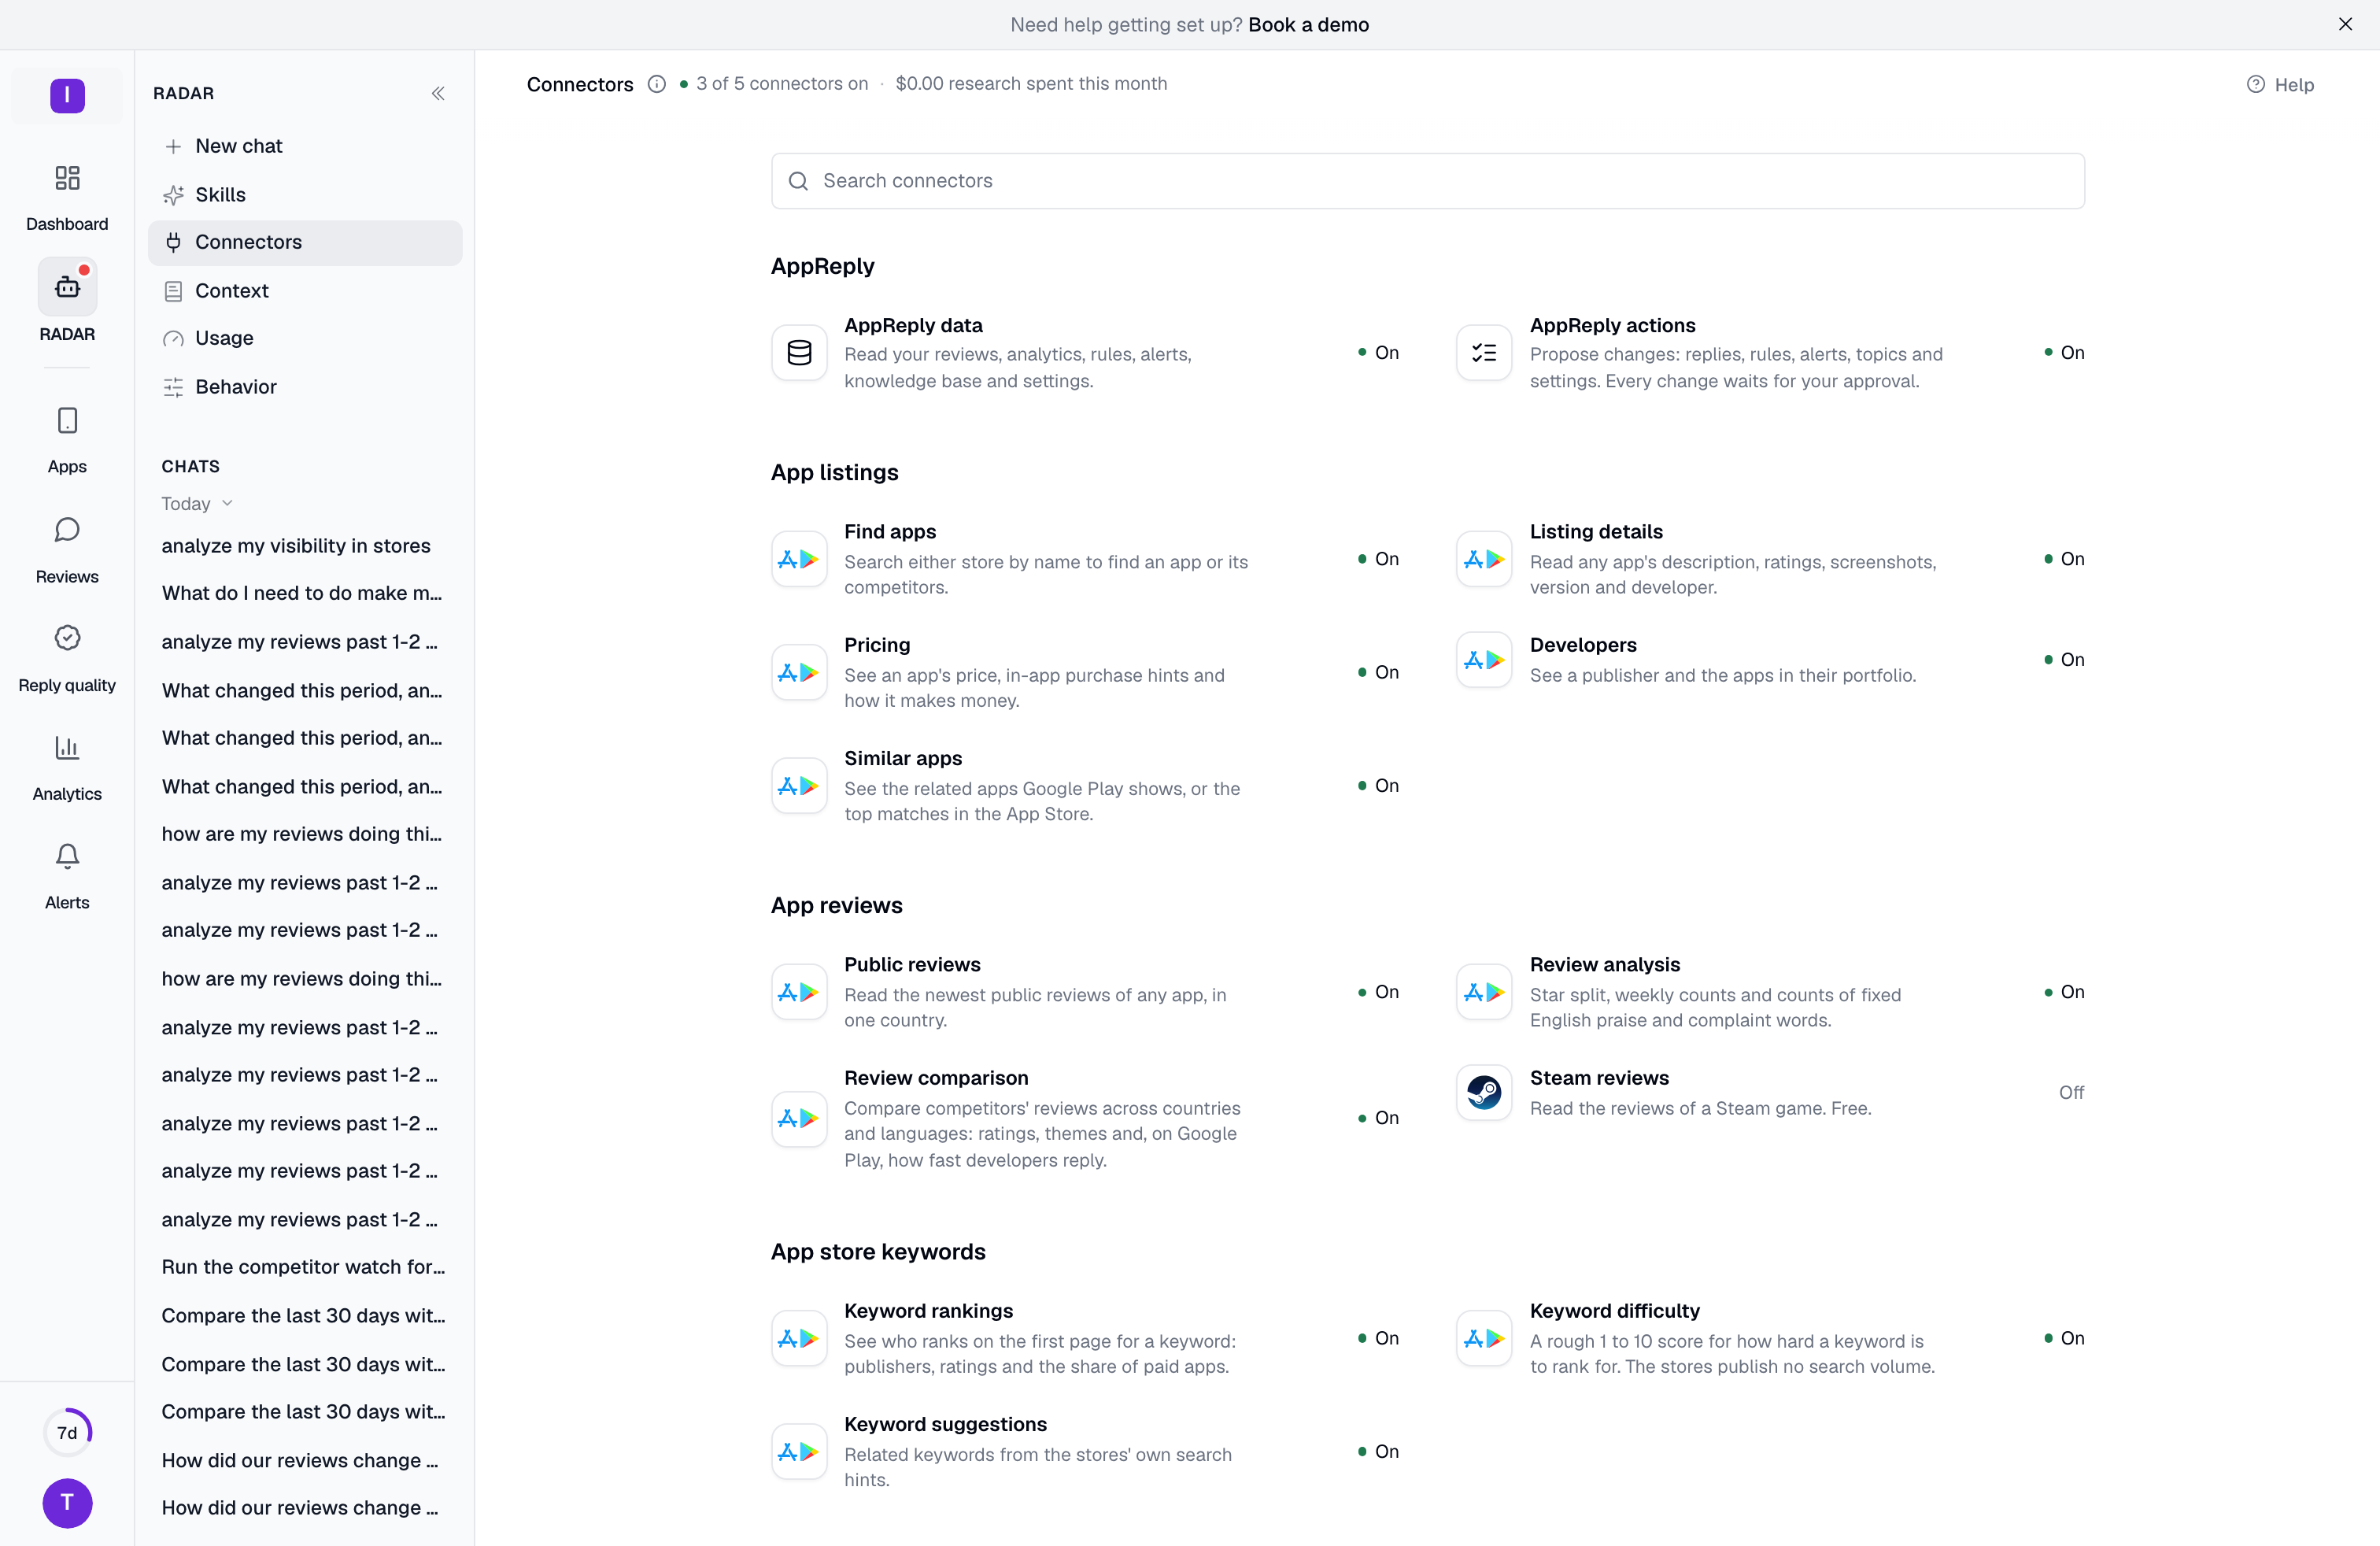Toggle Review comparison connector On status
This screenshot has height=1546, width=2380.
click(x=1378, y=1118)
